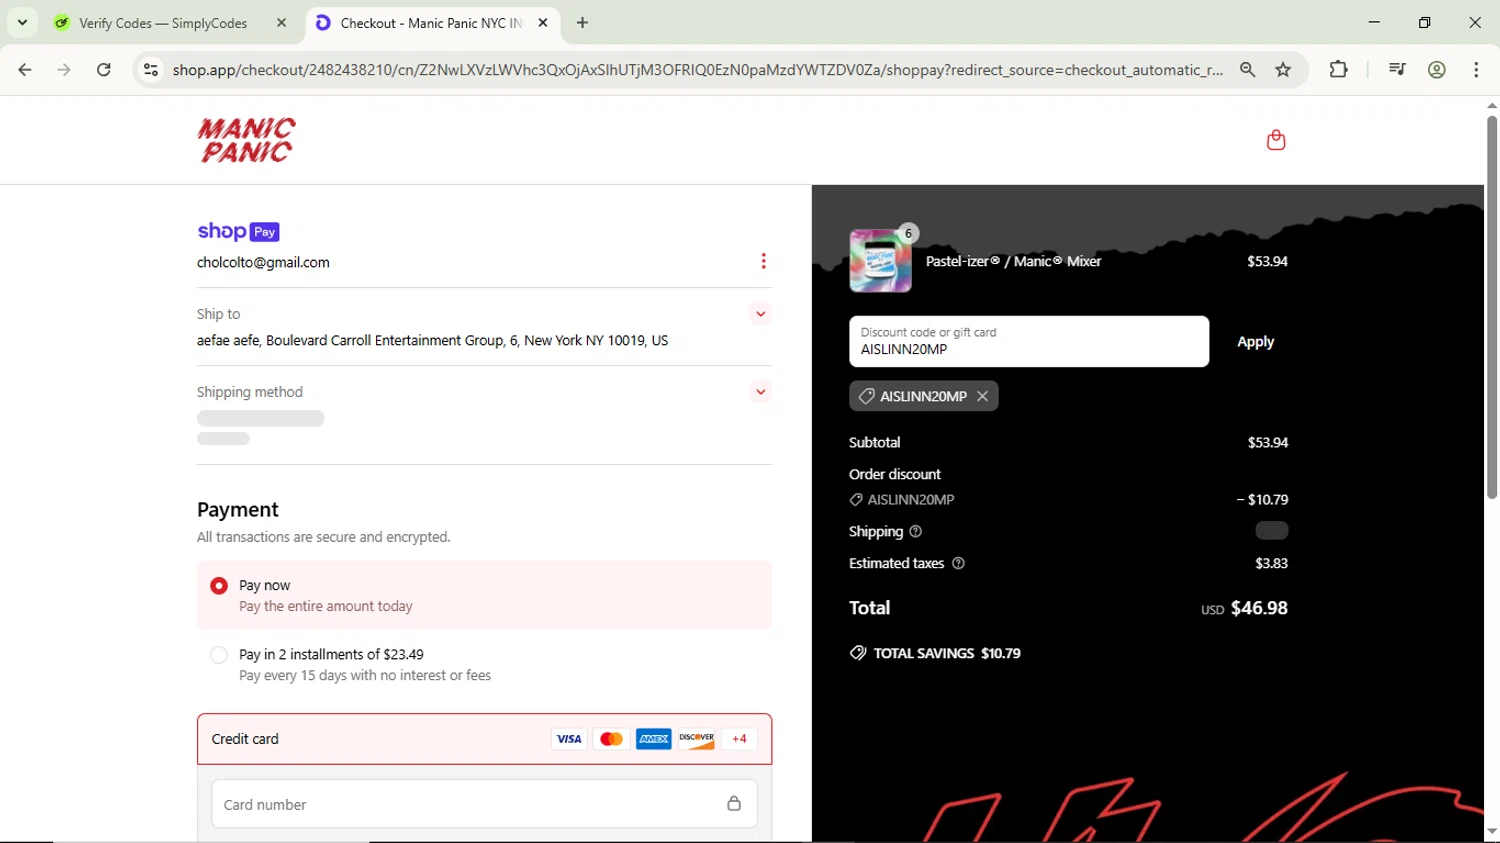This screenshot has height=843, width=1500.
Task: Open the Chrome three-dot menu
Action: 1477,70
